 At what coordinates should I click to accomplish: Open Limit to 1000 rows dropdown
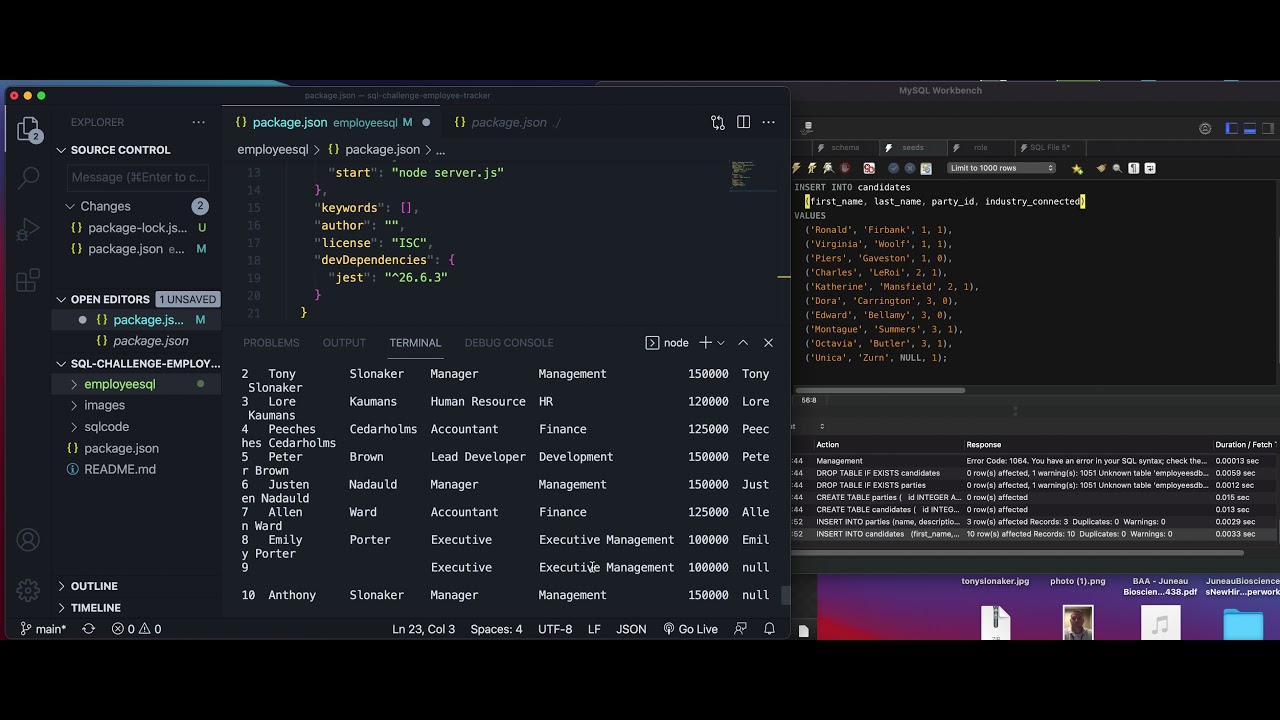(1001, 168)
